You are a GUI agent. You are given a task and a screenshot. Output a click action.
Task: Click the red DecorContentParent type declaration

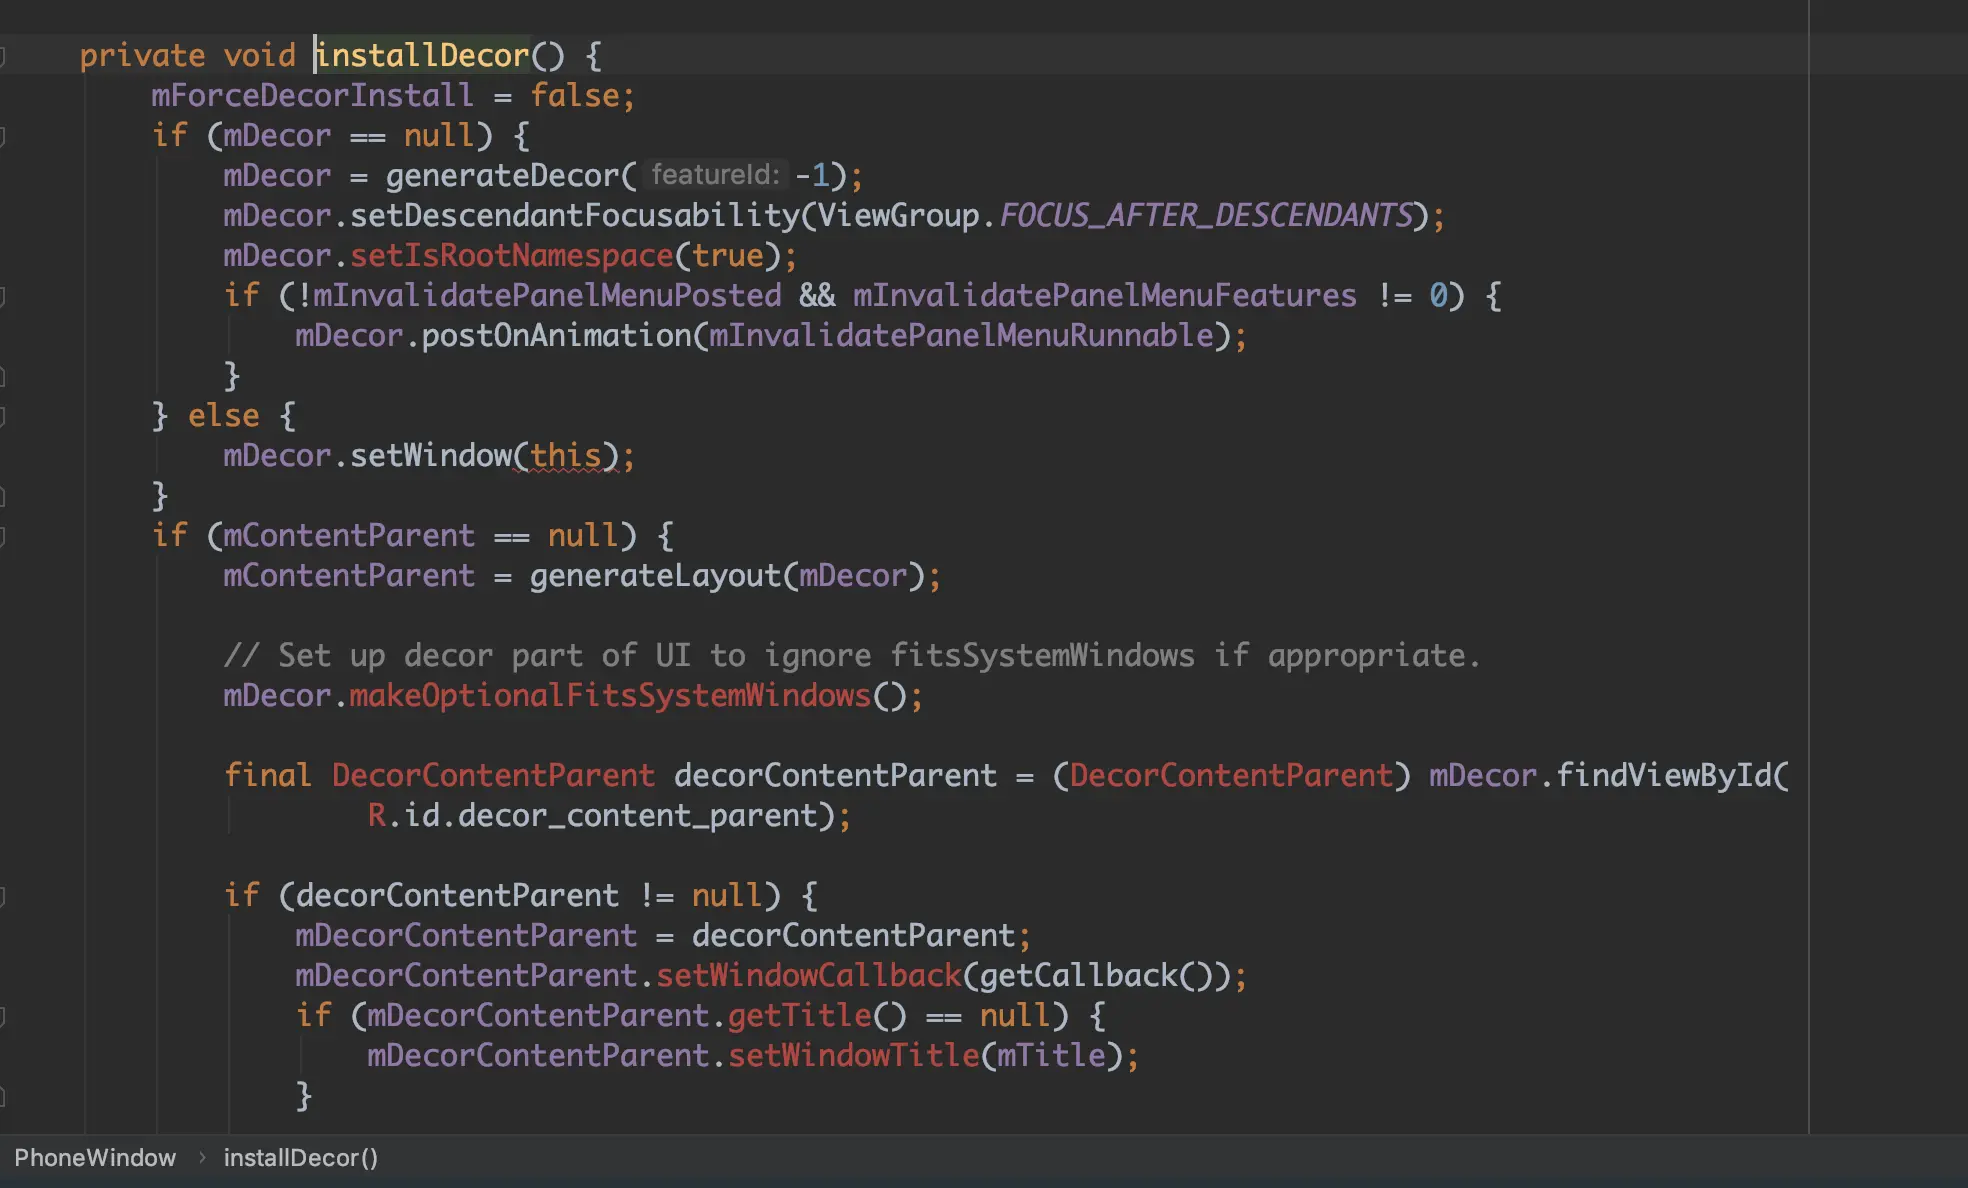click(x=493, y=776)
